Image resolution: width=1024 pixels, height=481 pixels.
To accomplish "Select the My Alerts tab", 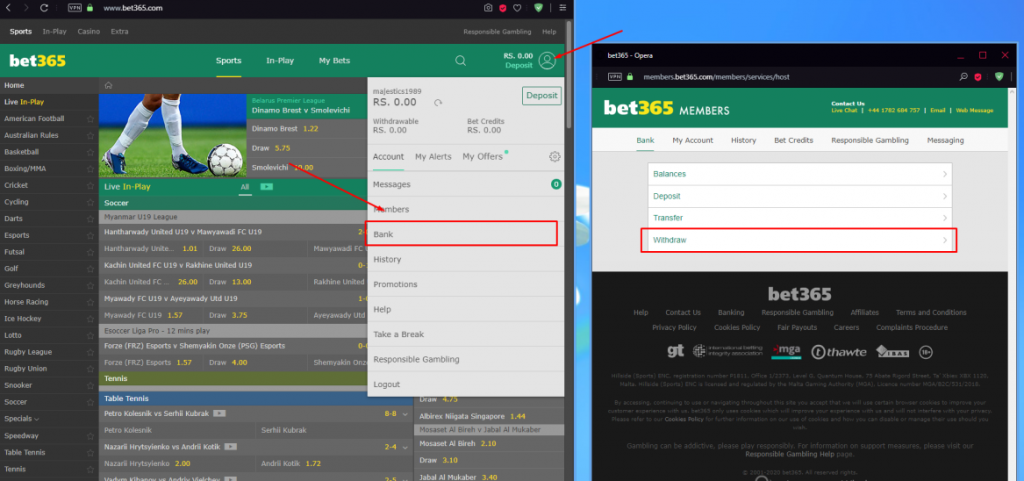I will pos(434,157).
